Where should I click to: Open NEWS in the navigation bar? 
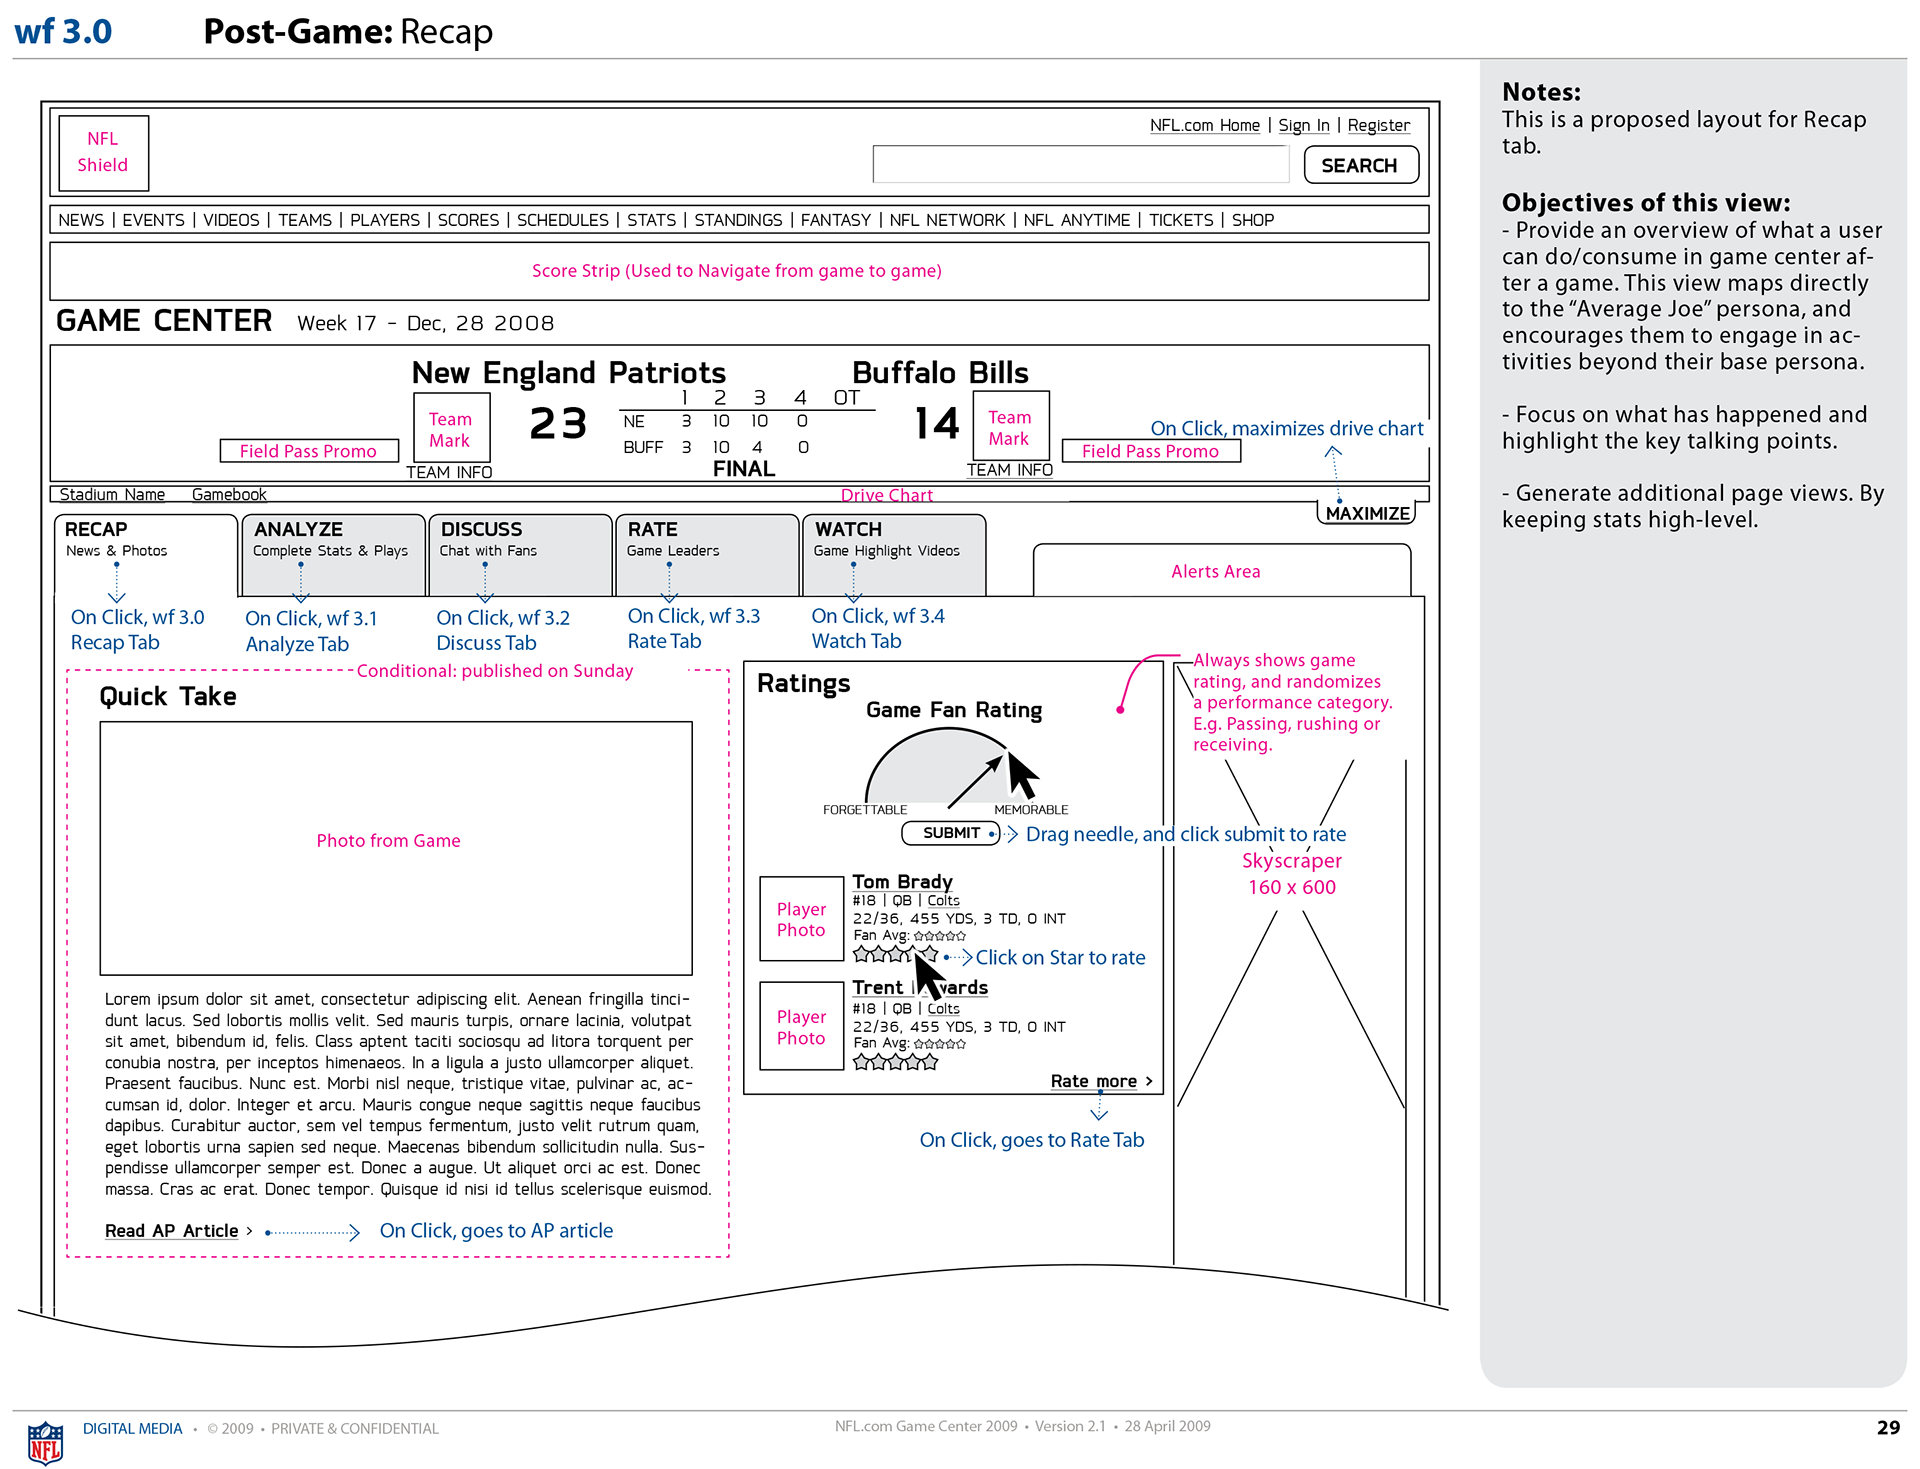point(81,220)
